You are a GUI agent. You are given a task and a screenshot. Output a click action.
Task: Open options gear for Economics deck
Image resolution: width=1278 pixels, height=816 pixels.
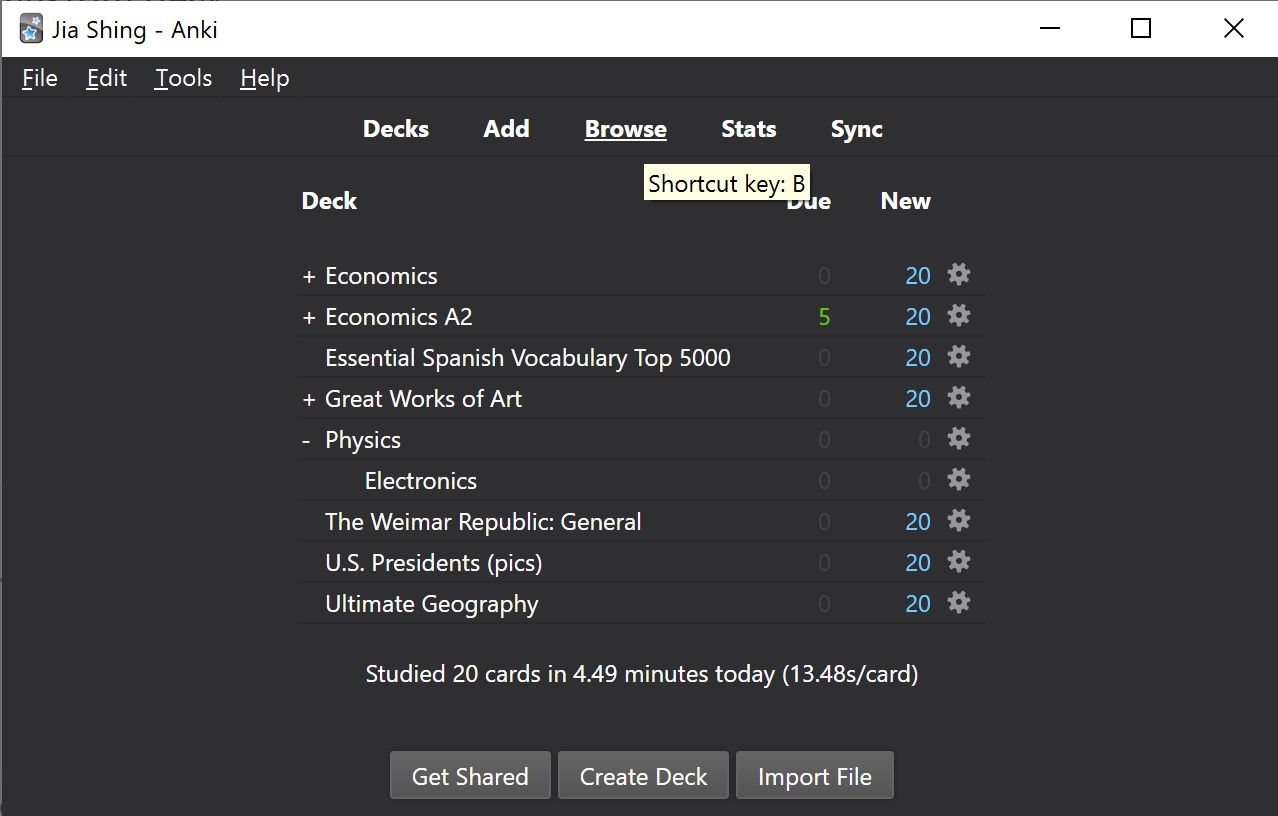(959, 275)
